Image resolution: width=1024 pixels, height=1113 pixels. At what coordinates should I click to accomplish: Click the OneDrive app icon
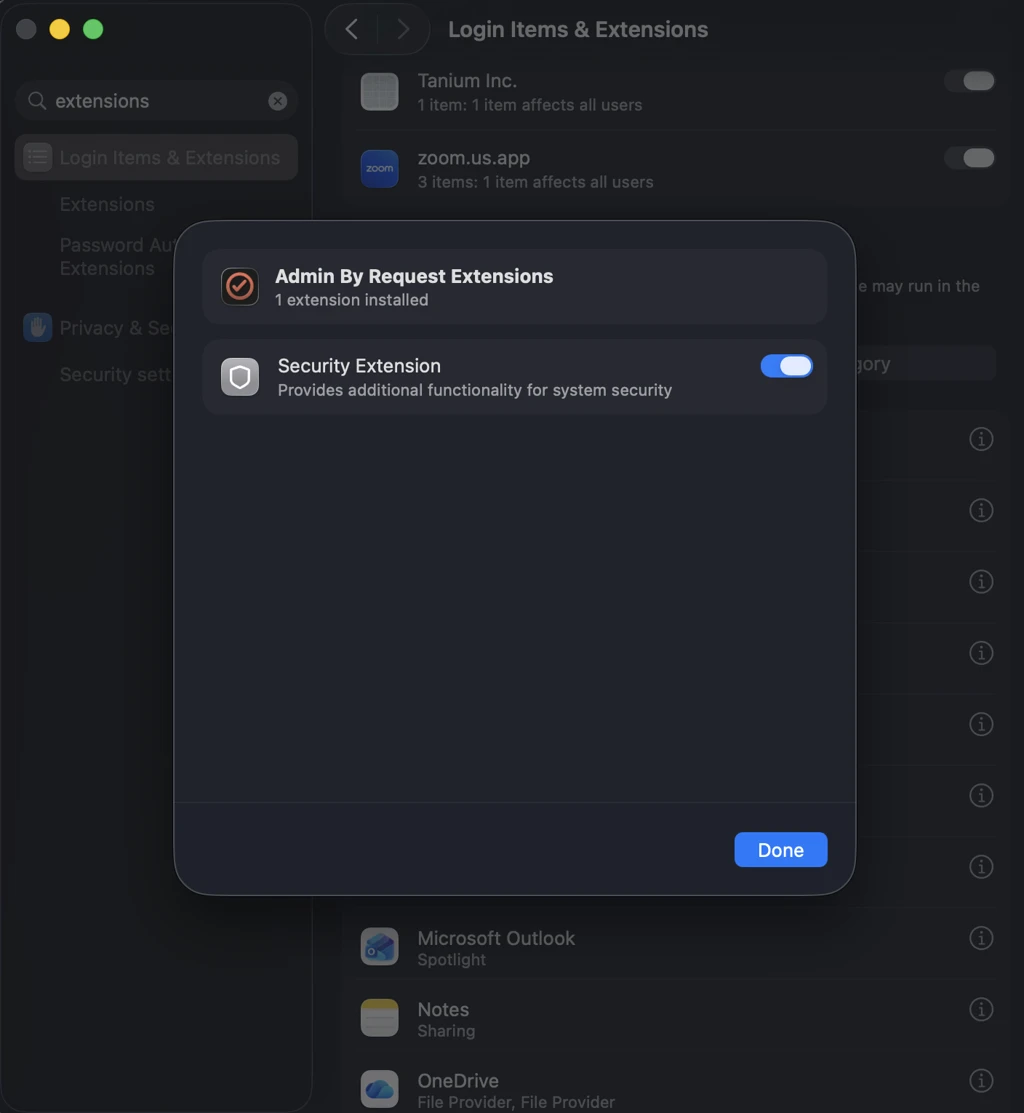click(x=380, y=1089)
